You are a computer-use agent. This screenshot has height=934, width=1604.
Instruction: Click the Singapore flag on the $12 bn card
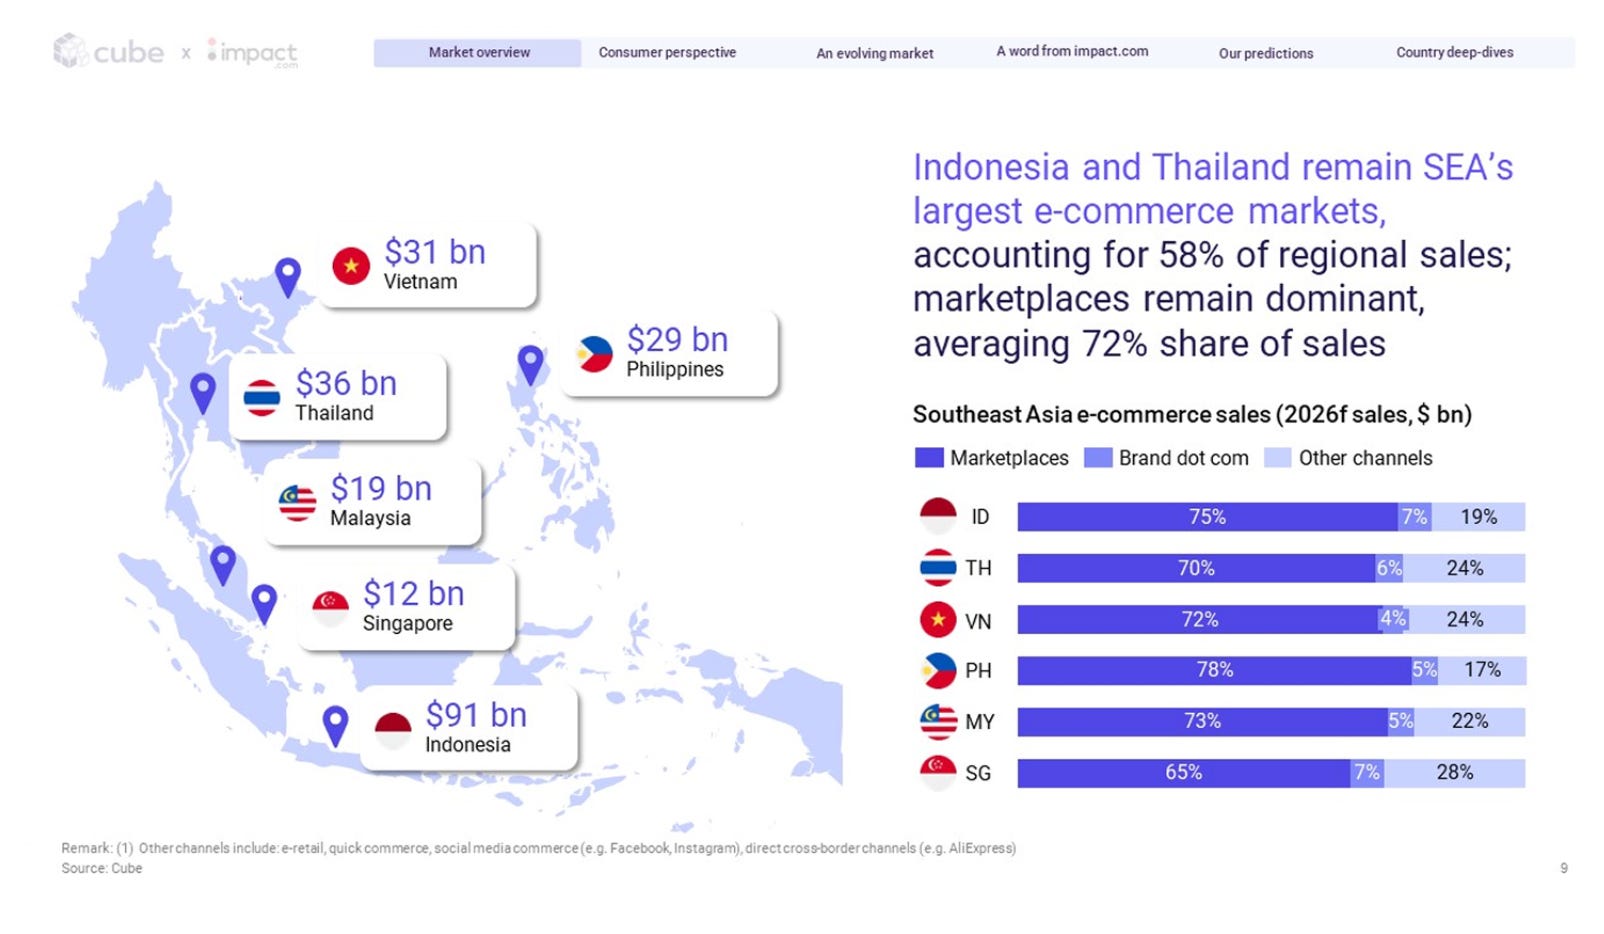(330, 607)
